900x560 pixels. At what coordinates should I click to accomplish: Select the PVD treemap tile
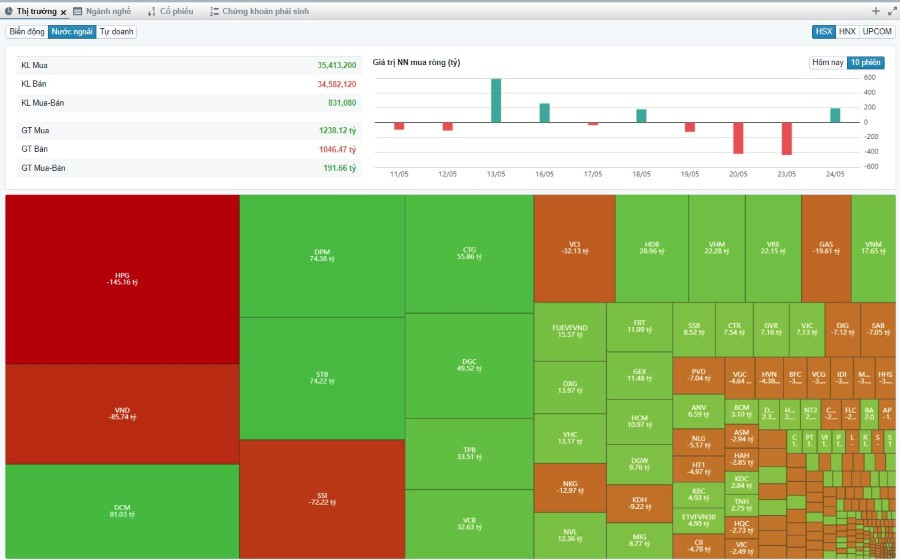pos(699,375)
